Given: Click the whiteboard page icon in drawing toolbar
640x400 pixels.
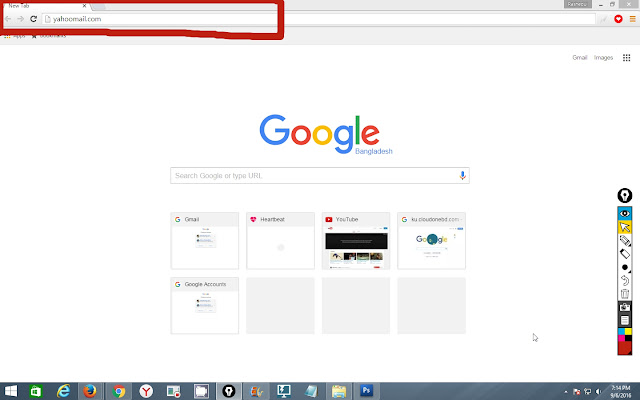Looking at the screenshot, I should pos(624,320).
